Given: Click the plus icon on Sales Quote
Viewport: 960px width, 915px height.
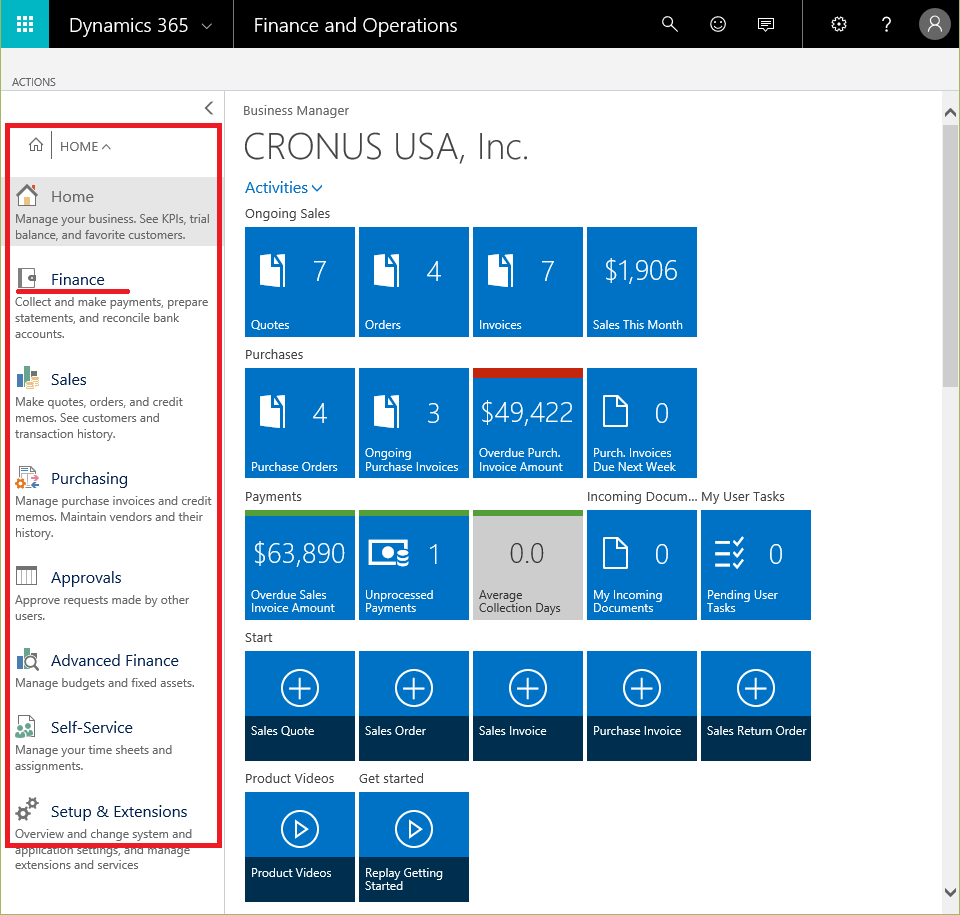Looking at the screenshot, I should point(300,688).
